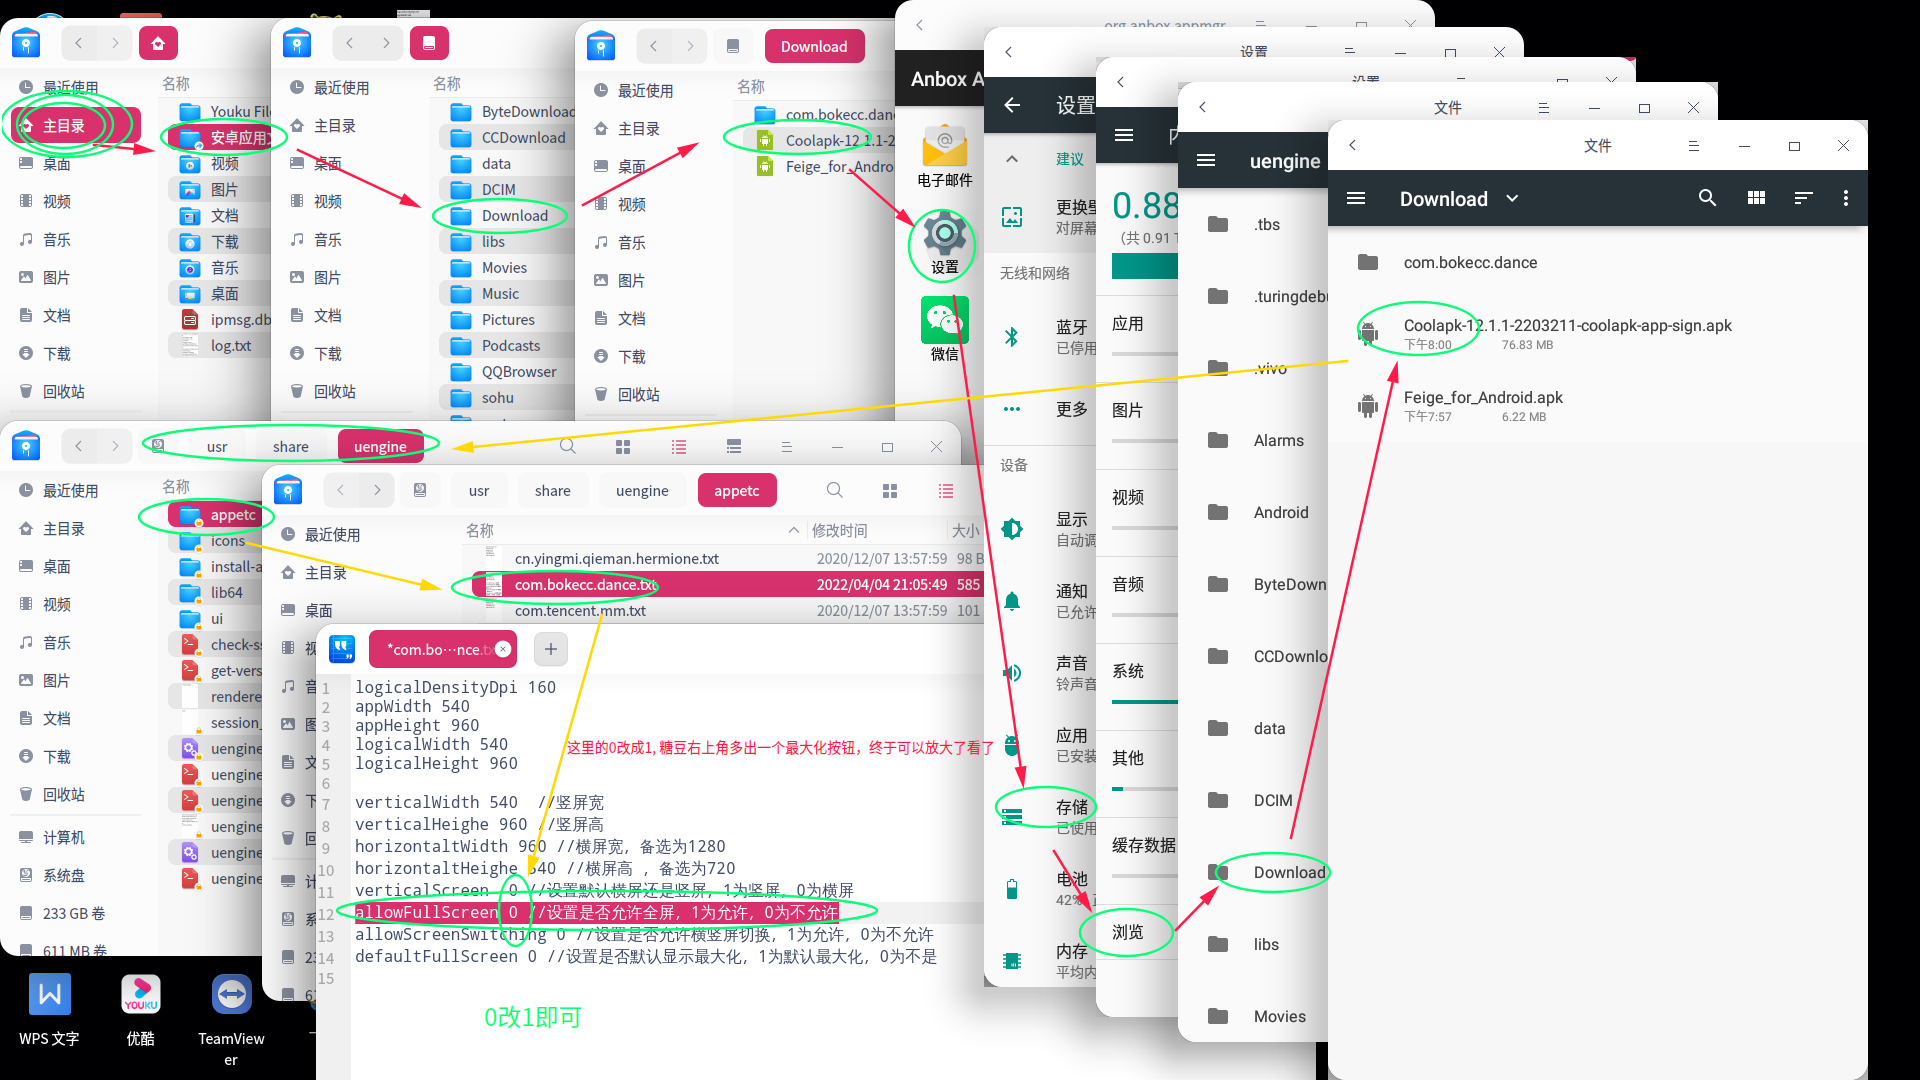Open search in the Android file manager
This screenshot has height=1080, width=1920.
tap(1707, 198)
